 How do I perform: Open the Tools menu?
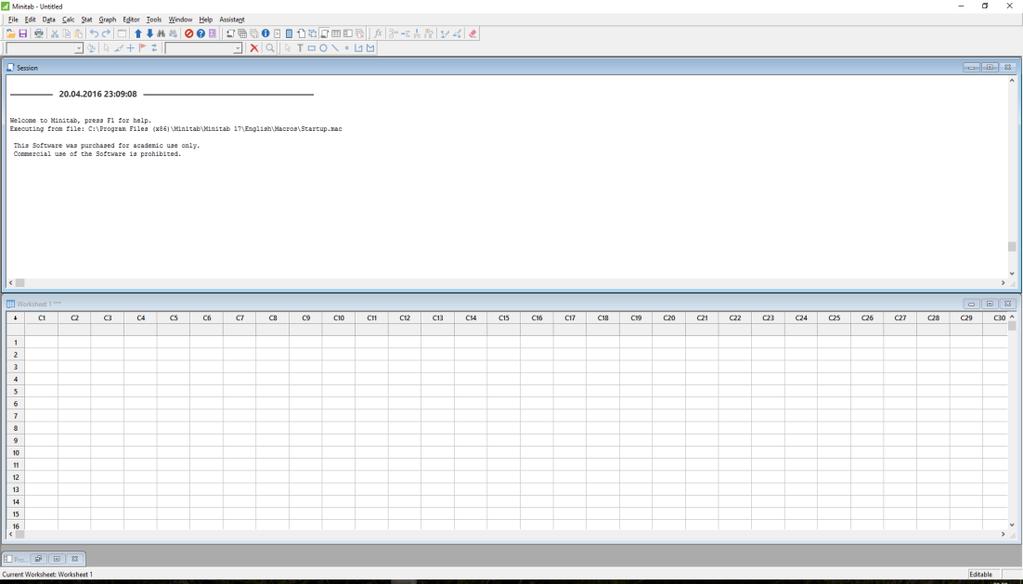coord(154,20)
